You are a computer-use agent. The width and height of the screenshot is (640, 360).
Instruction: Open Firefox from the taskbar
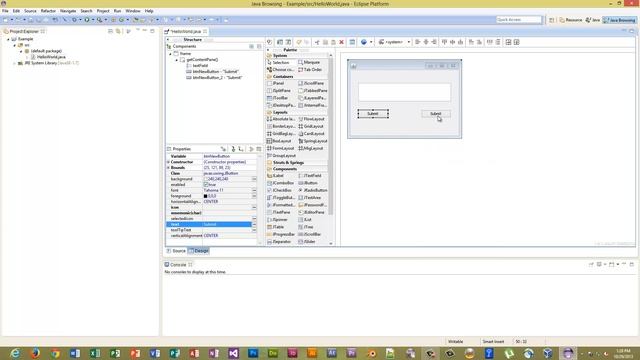click(x=35, y=353)
